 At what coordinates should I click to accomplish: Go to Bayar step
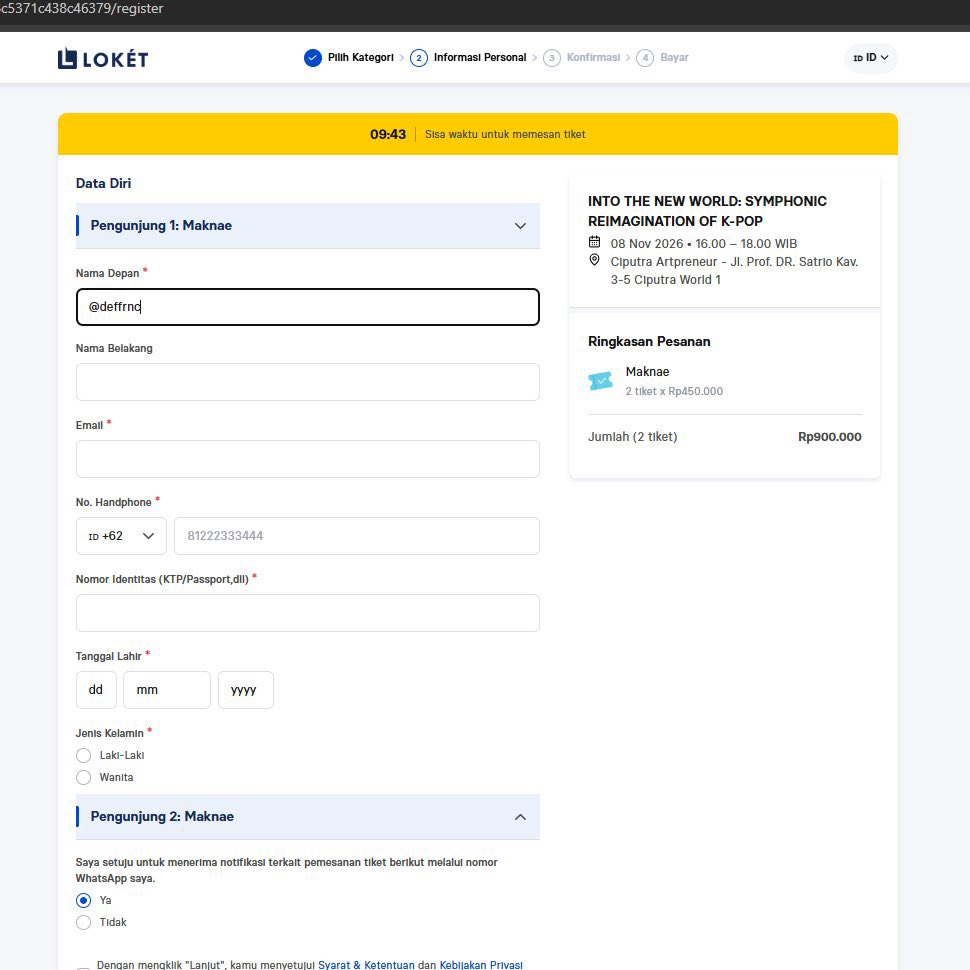(x=674, y=58)
